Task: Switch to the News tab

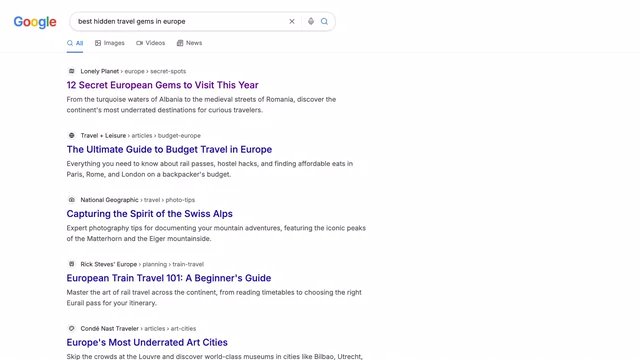Action: (189, 43)
